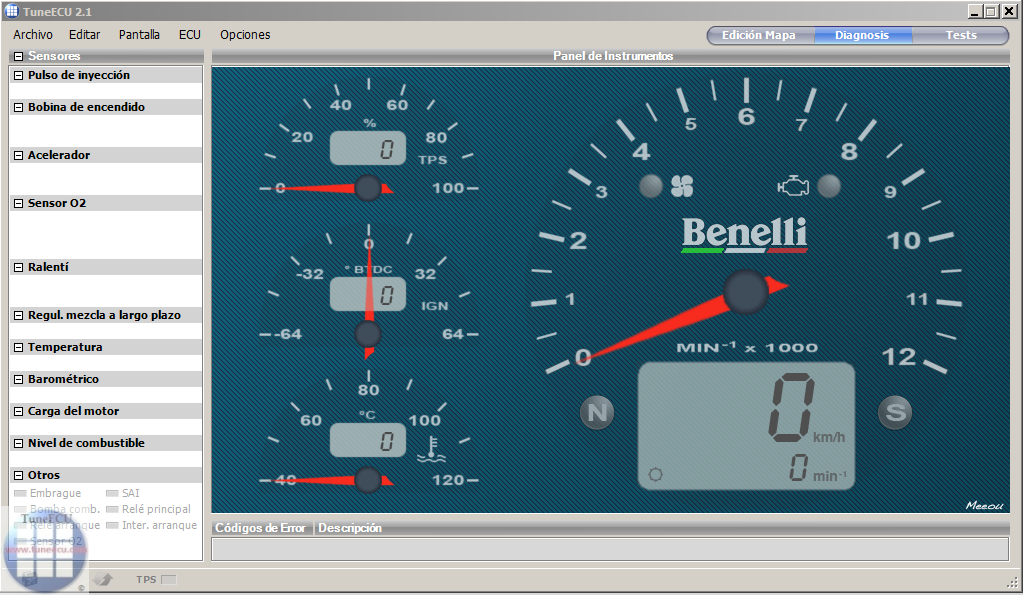Open the Editar menu
Viewport: 1023px width, 595px height.
click(x=85, y=35)
